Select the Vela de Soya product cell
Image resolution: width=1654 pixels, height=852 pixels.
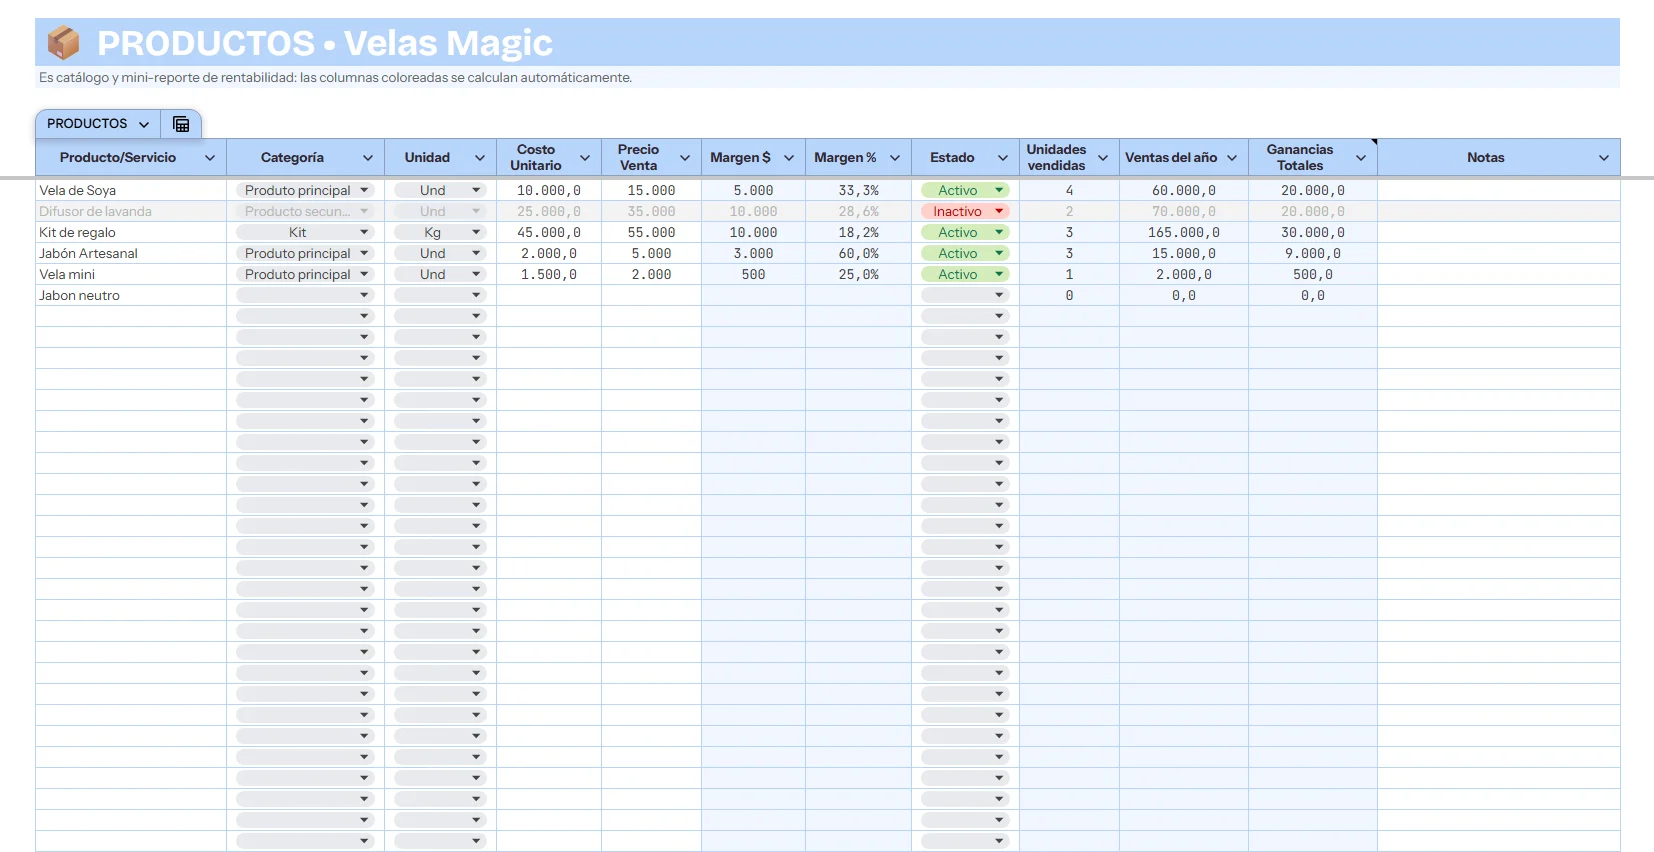(x=131, y=190)
